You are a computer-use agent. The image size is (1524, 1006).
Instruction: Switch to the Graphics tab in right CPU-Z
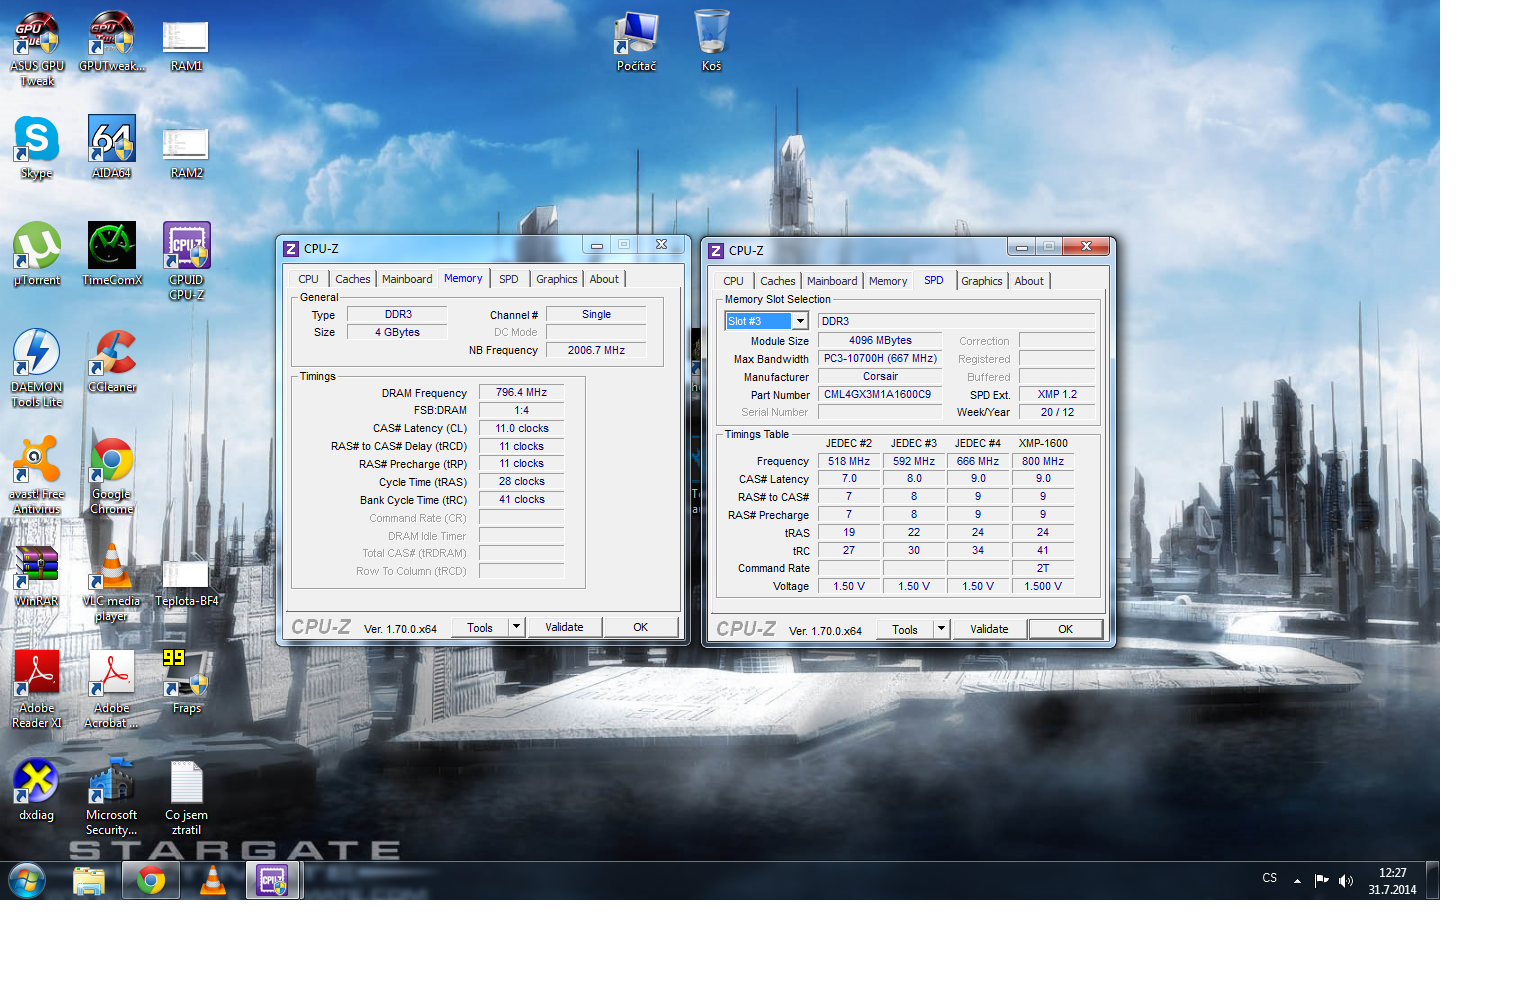point(981,281)
